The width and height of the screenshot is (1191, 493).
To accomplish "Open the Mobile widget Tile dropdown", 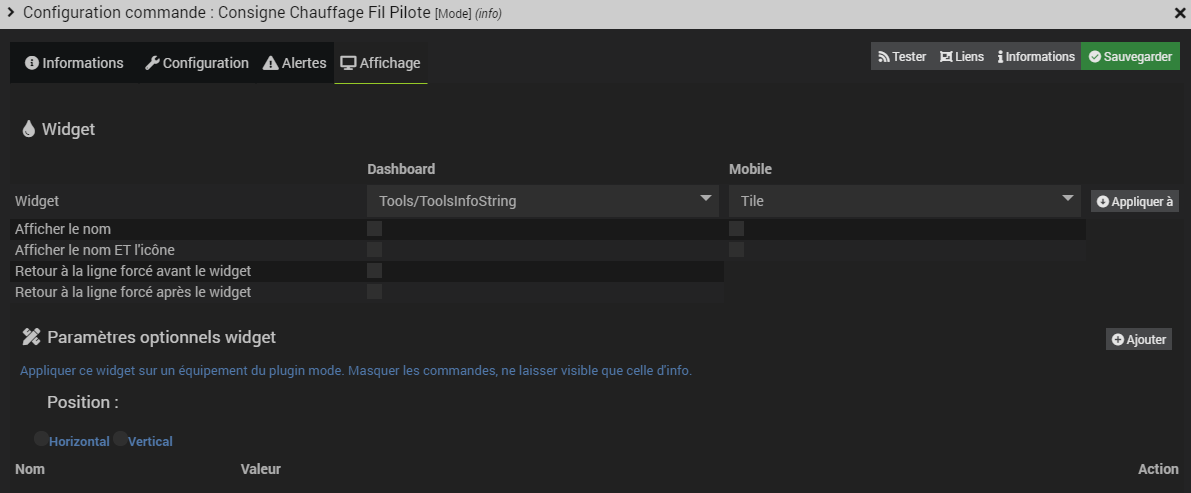I will click(904, 201).
